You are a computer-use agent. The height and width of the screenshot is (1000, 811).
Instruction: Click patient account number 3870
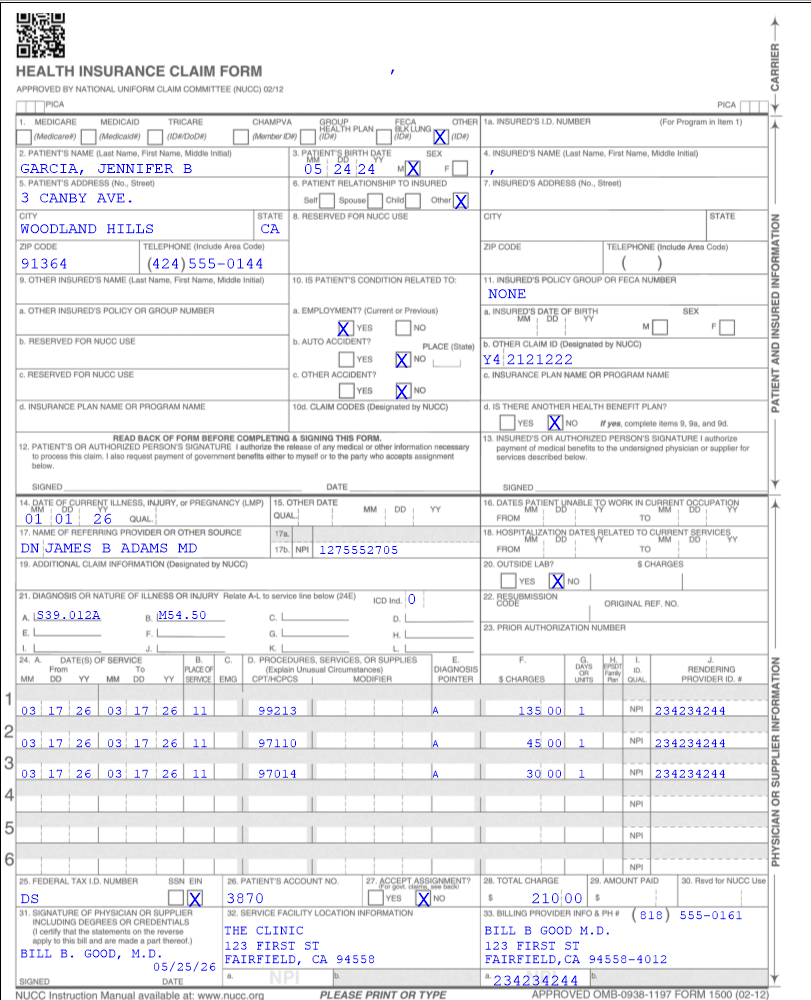tap(245, 899)
